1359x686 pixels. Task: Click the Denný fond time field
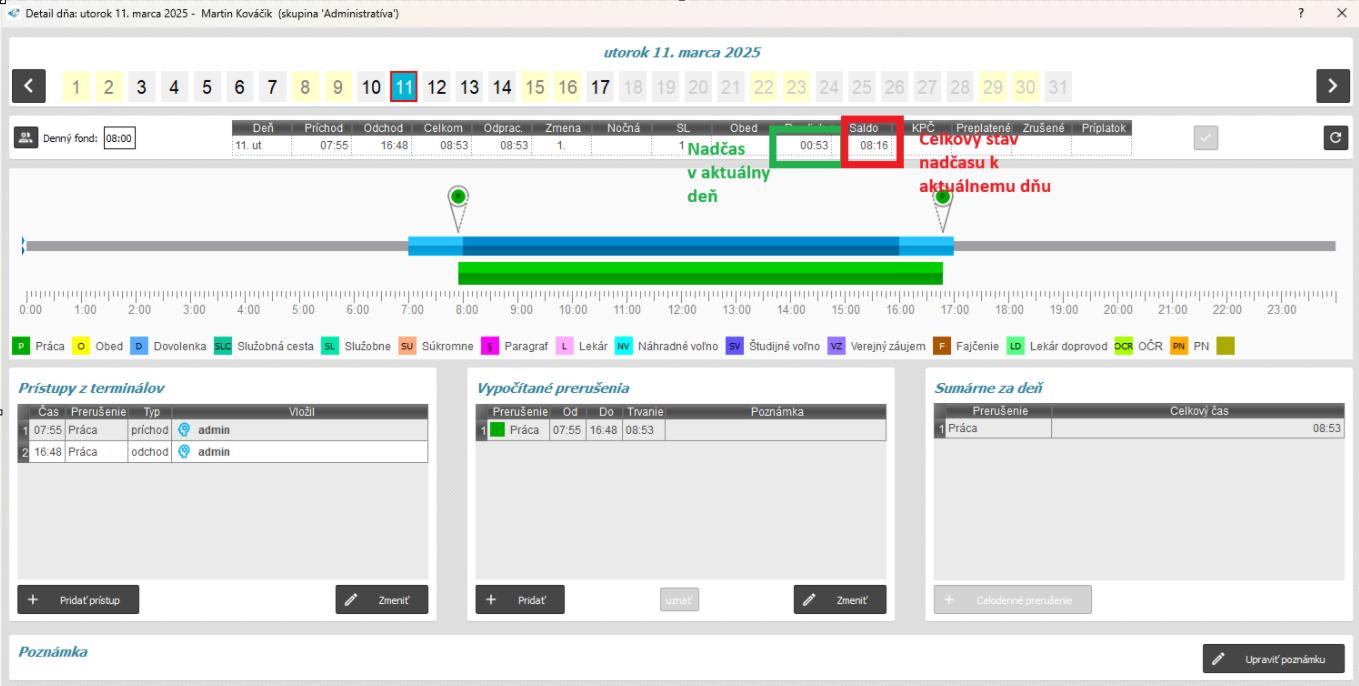click(x=119, y=139)
